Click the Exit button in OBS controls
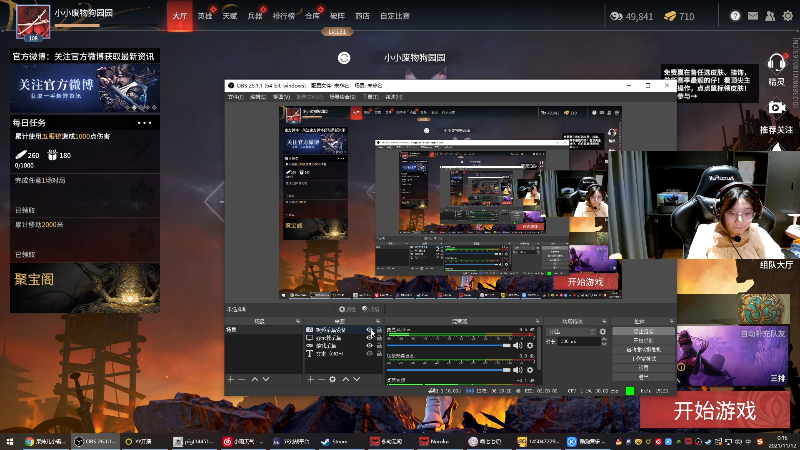800x450 pixels. pos(643,377)
